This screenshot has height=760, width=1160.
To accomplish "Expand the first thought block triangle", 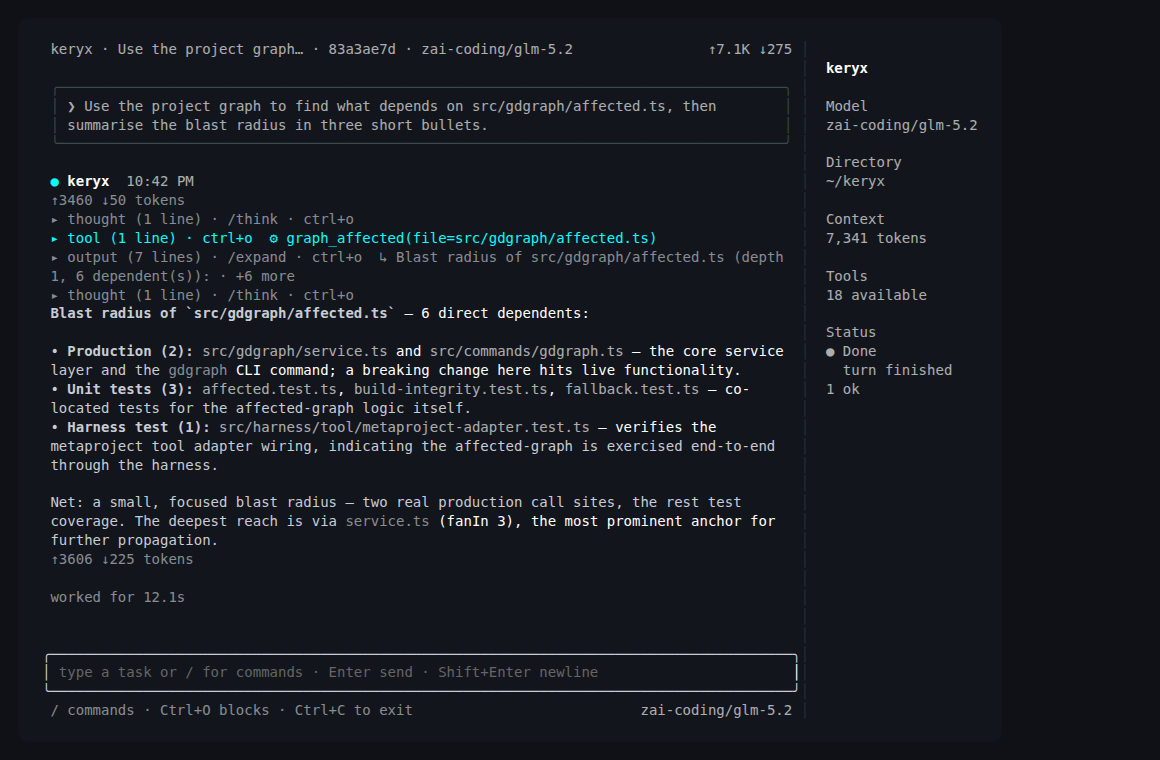I will coord(55,220).
